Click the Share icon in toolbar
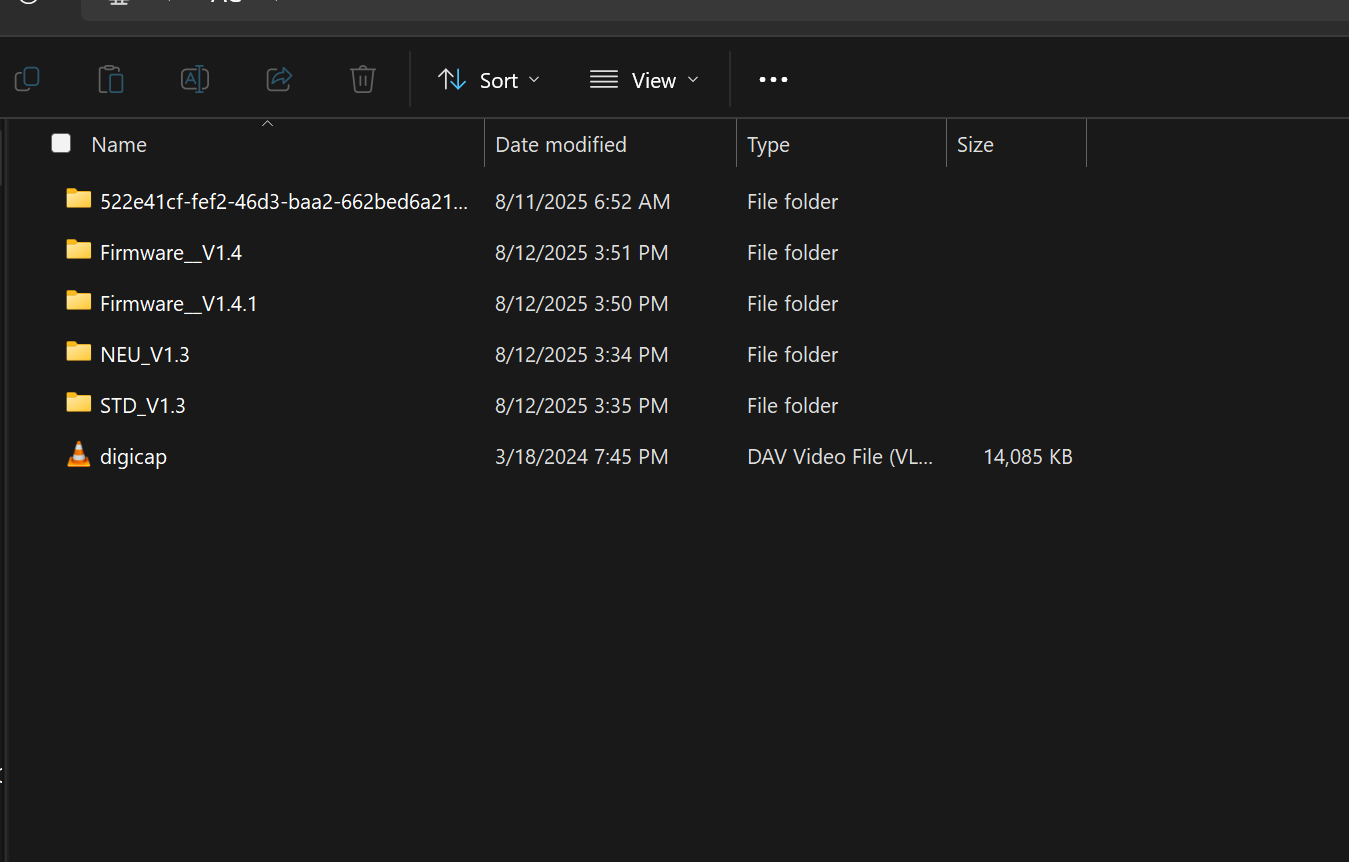The image size is (1349, 862). (x=279, y=79)
